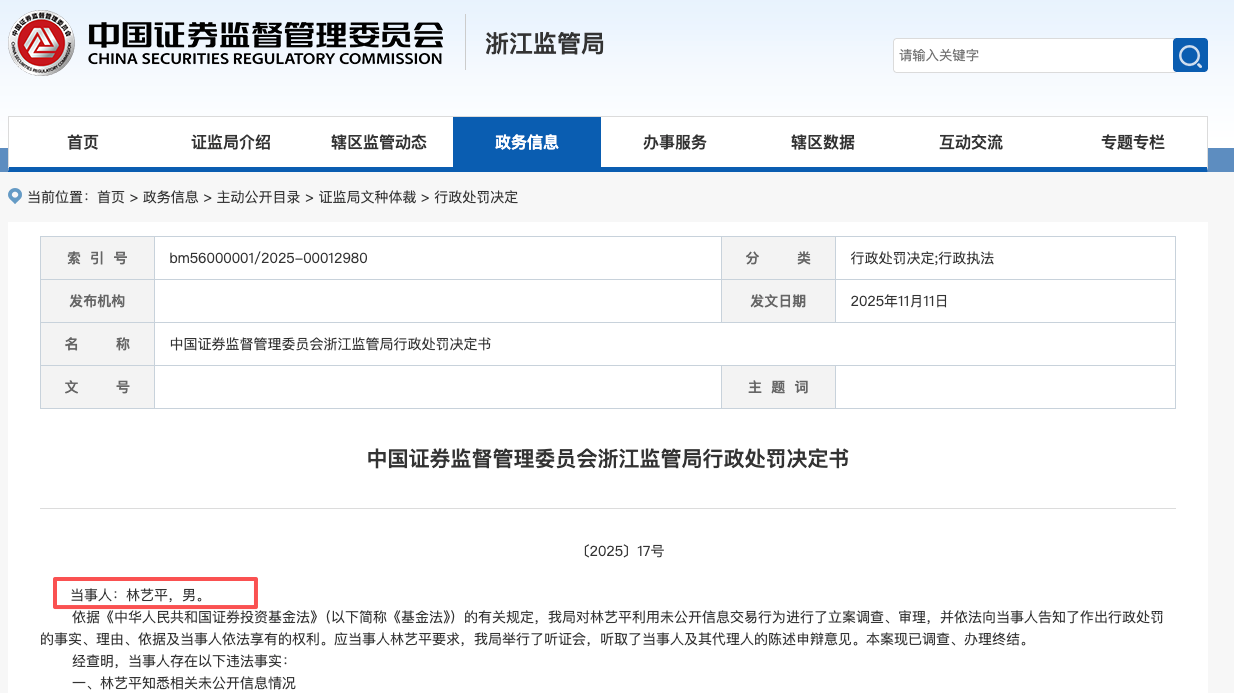Open the 互动交流 section

(969, 142)
